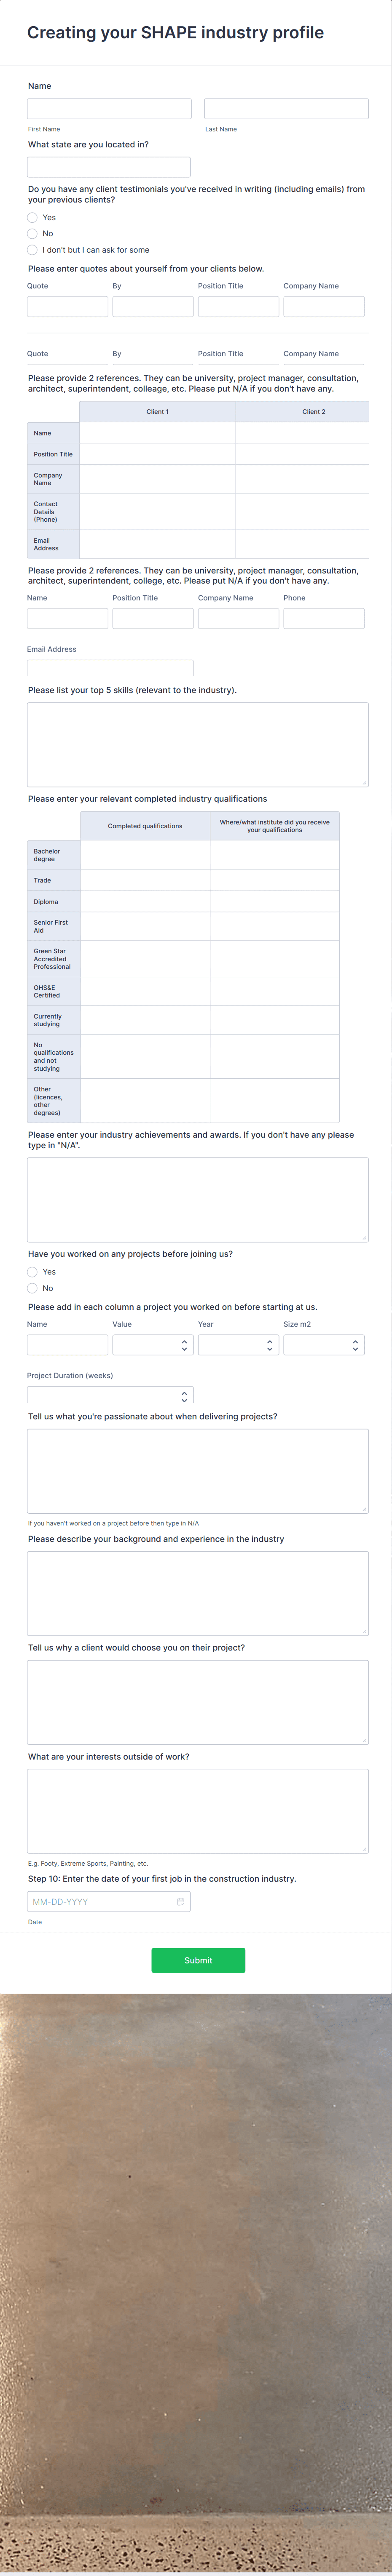392x2576 pixels.
Task: Click the reference Phone input field
Action: pyautogui.click(x=324, y=618)
